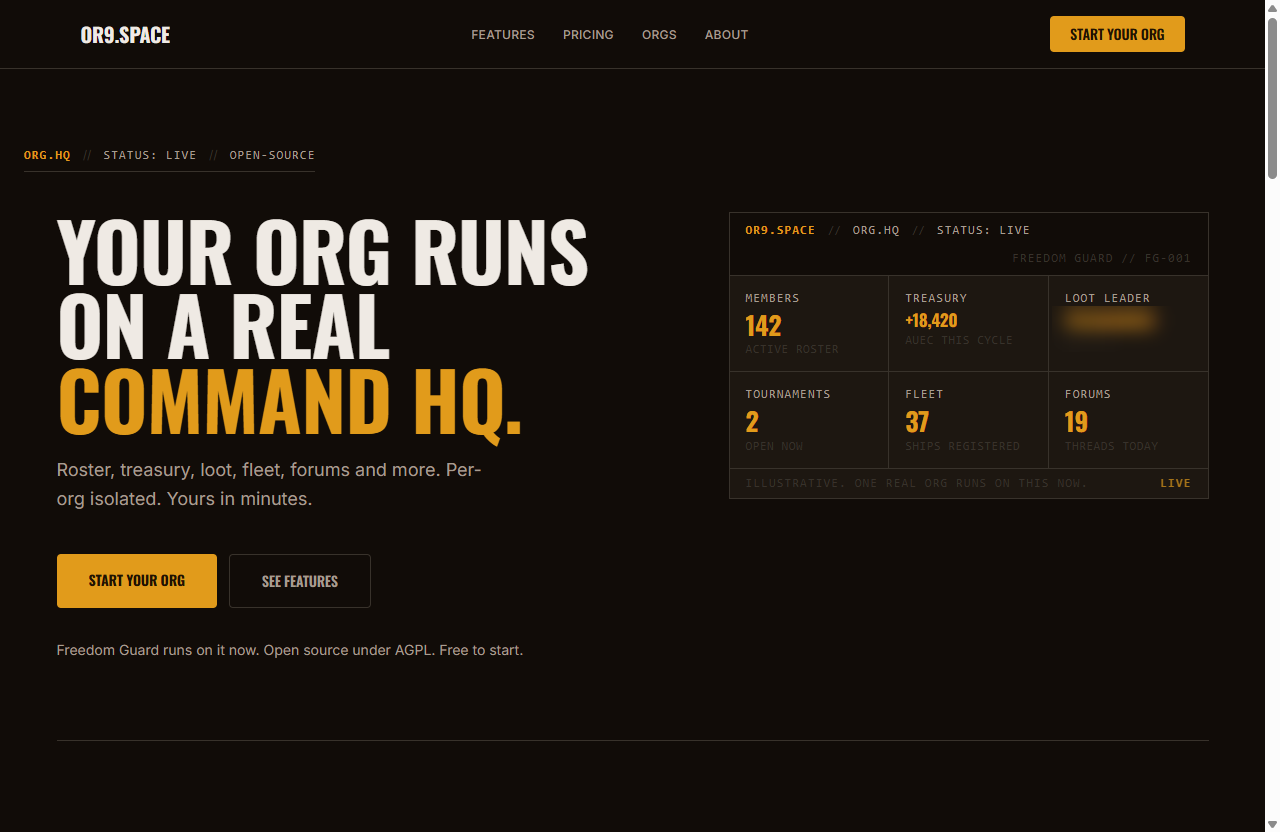
Task: Click the STATUS: LIVE text above headline
Action: click(x=150, y=155)
